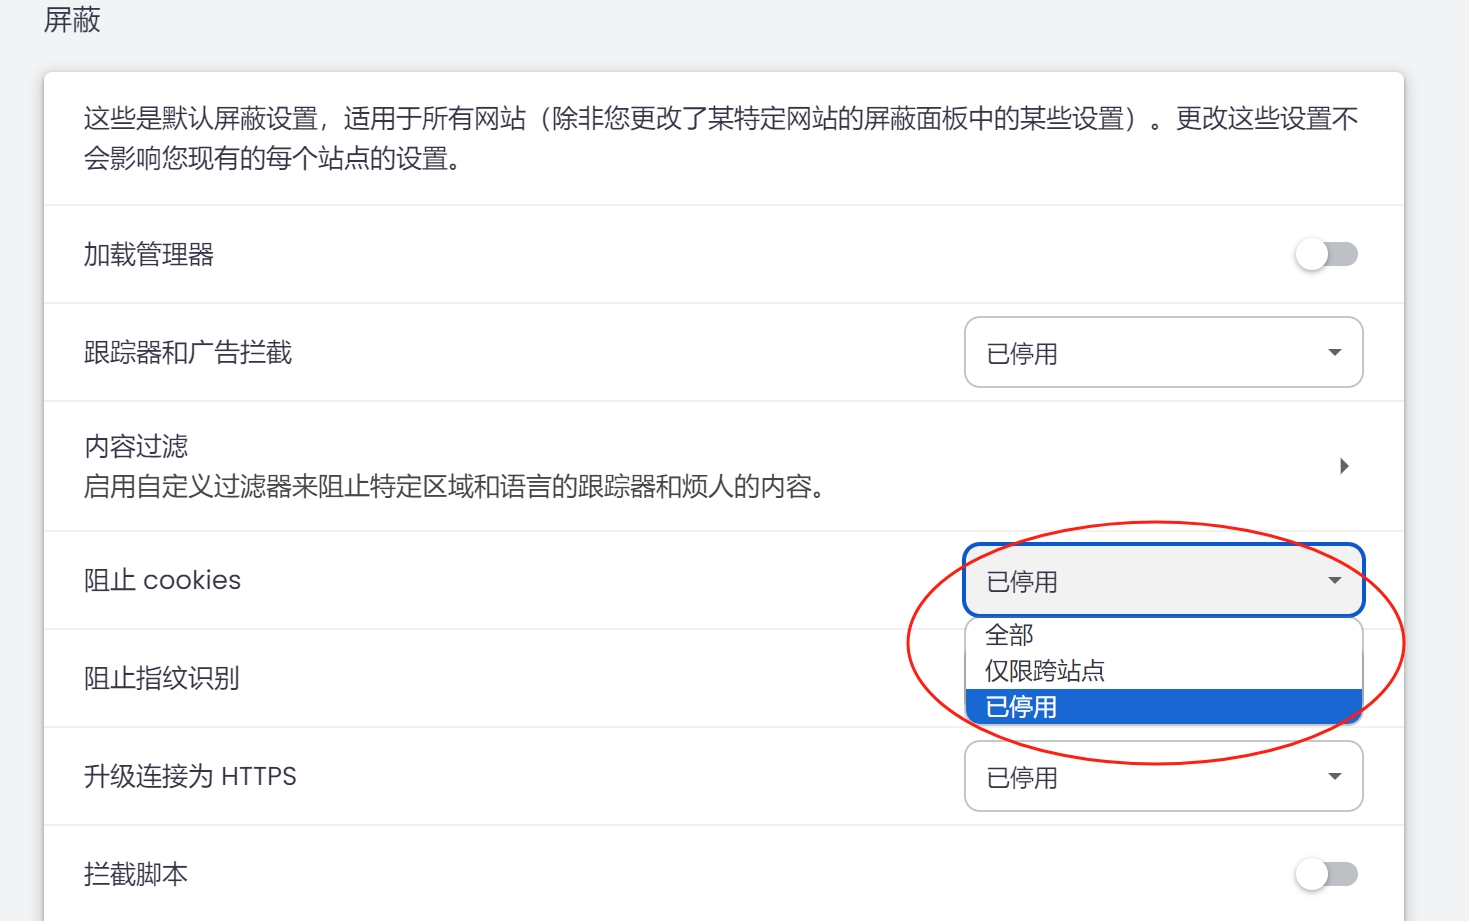Viewport: 1469px width, 921px height.
Task: Toggle the 加载管理器 switch
Action: (1326, 254)
